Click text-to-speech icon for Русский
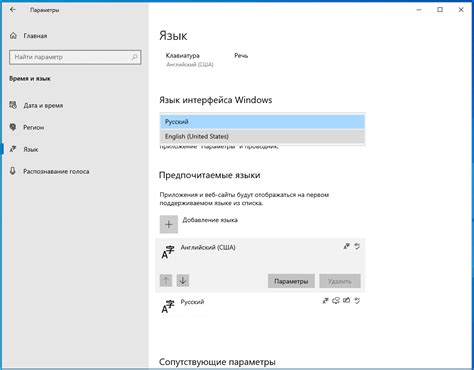Screen dimensions: 474x370 336,301
